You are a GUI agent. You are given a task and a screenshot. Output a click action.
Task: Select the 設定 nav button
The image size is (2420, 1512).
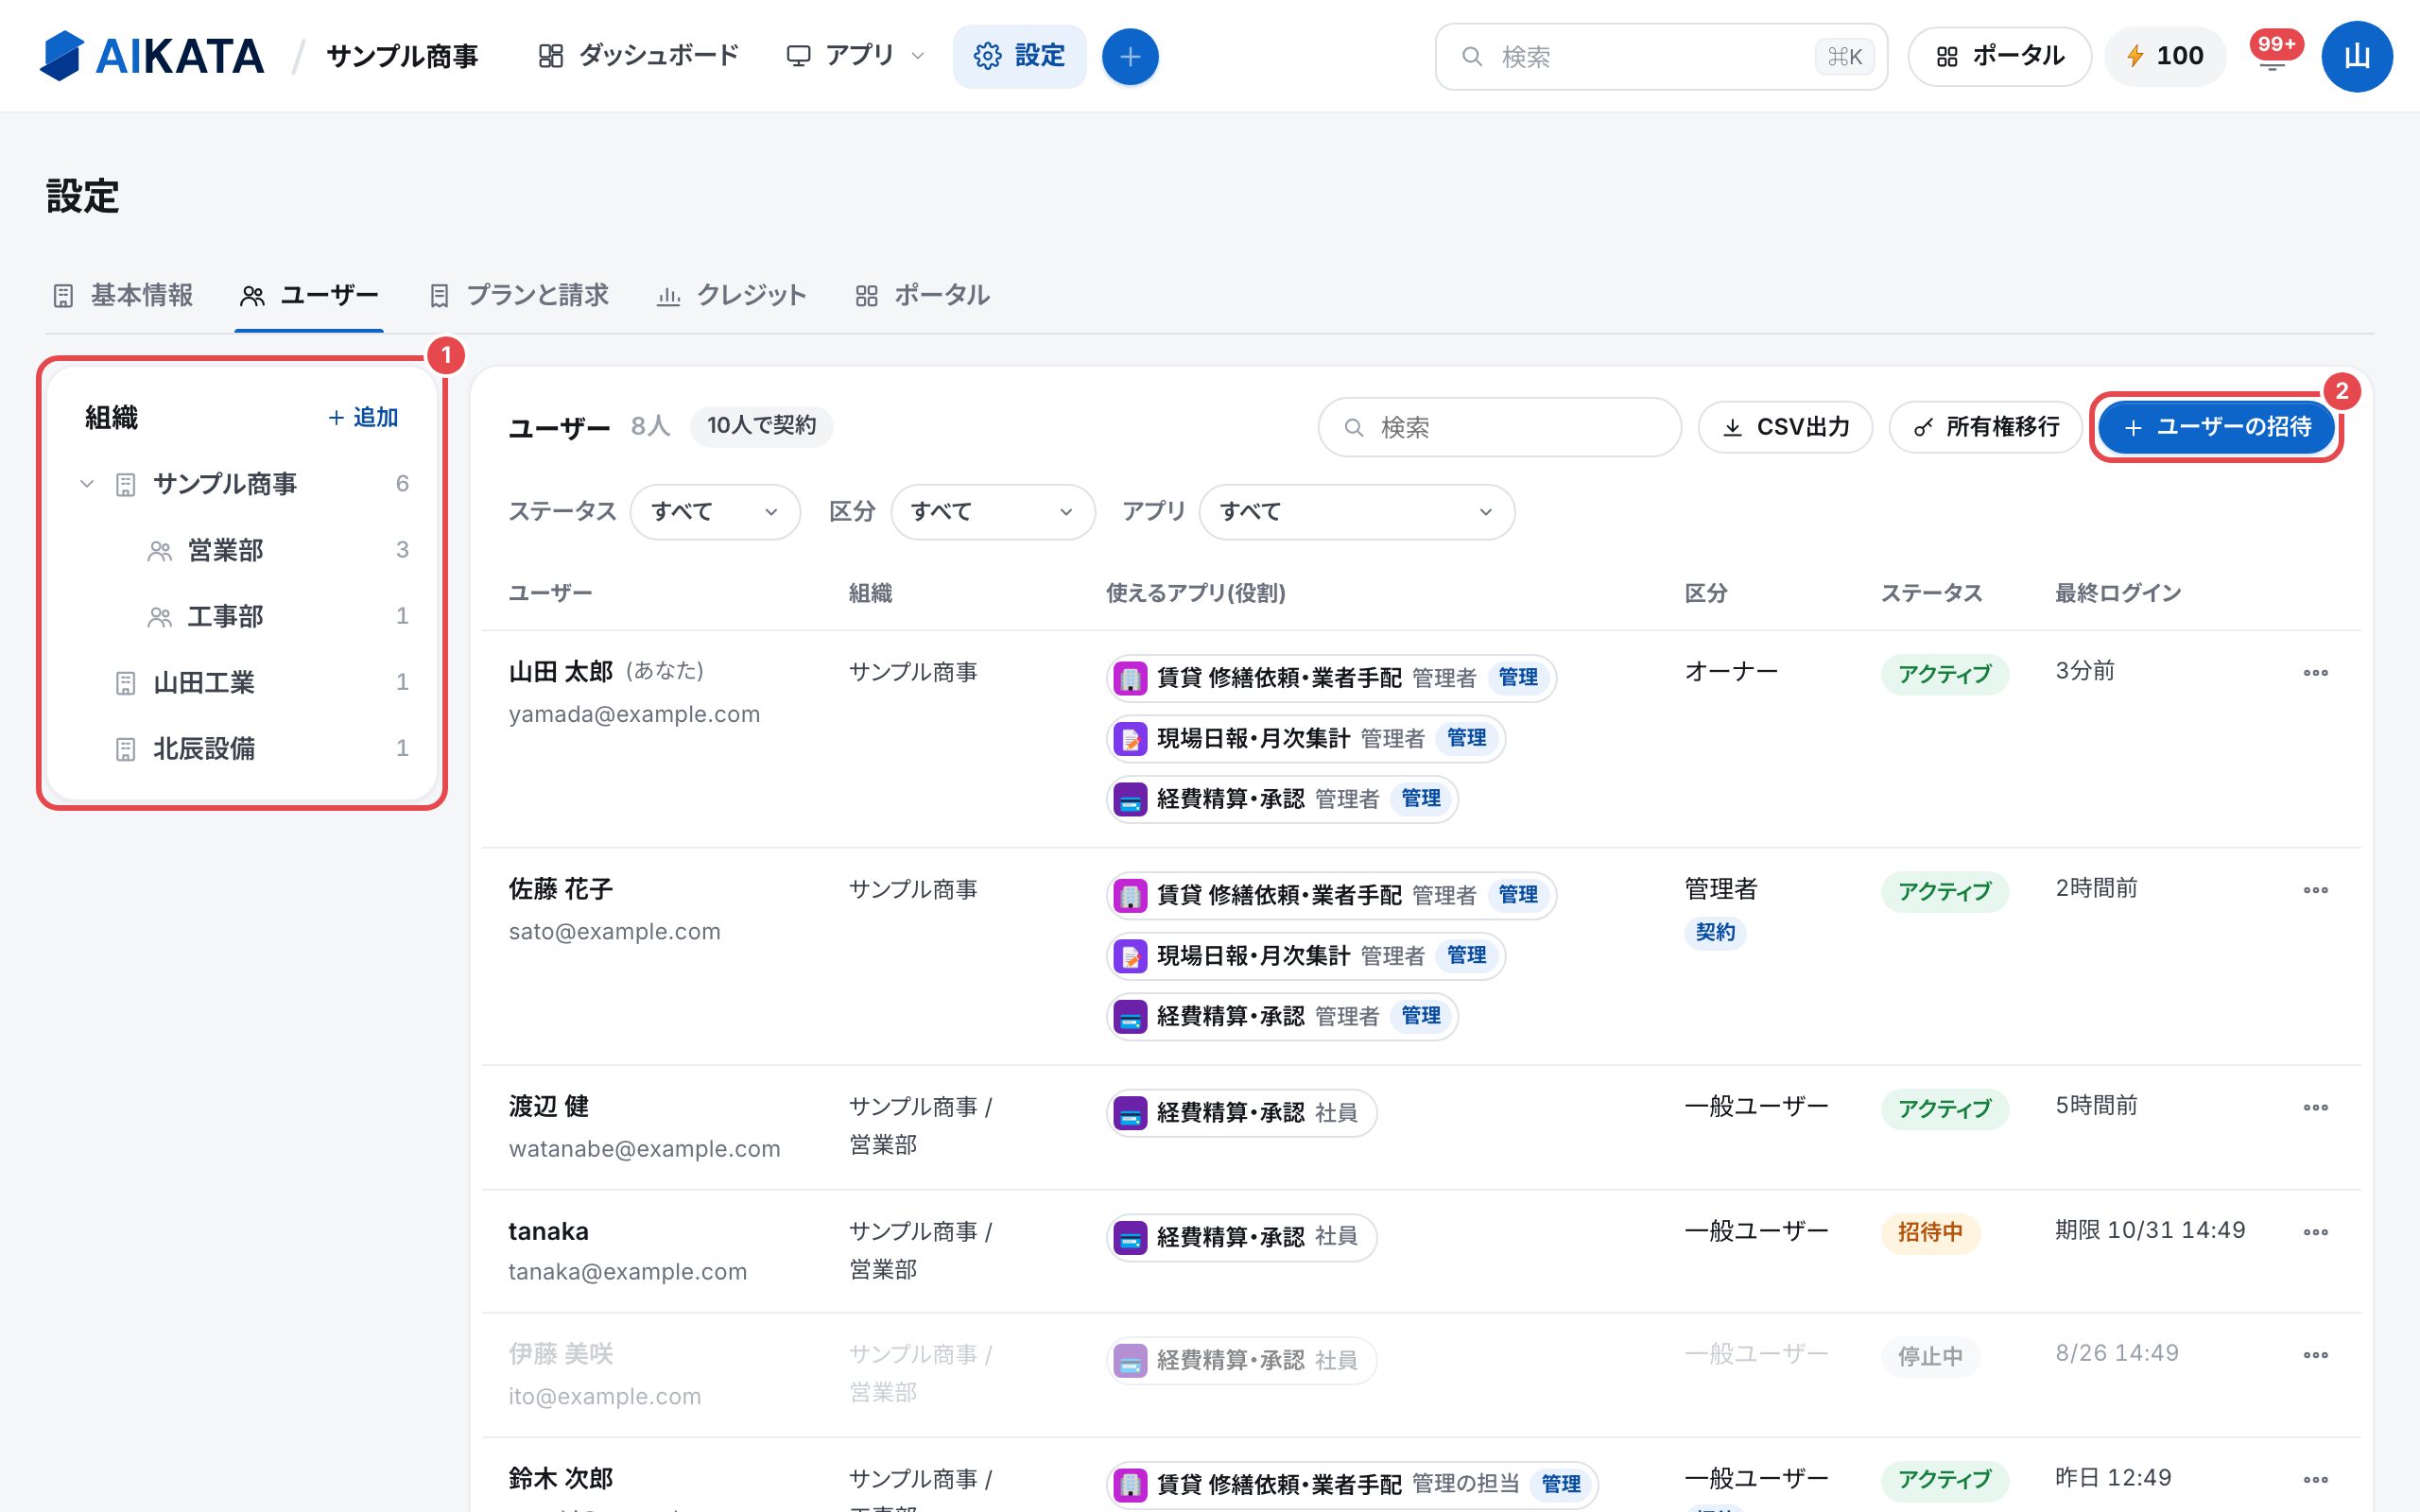pyautogui.click(x=1019, y=56)
